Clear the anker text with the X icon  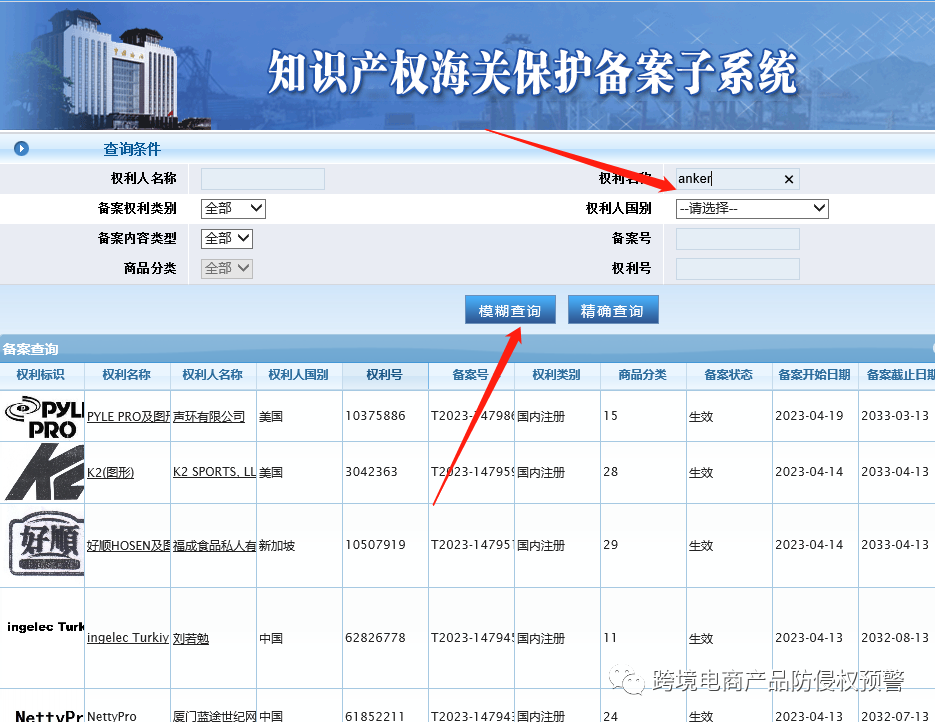789,179
